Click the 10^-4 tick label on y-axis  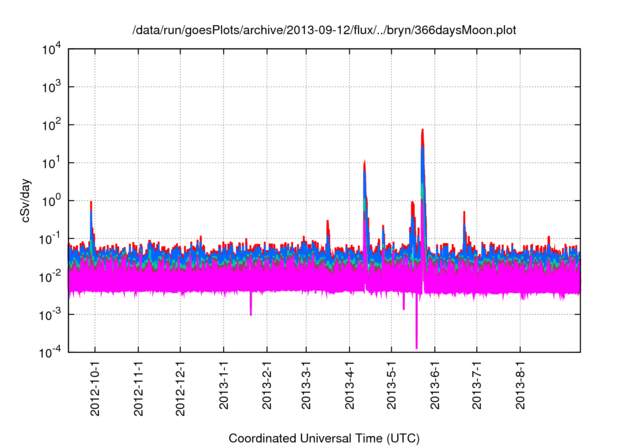[x=50, y=352]
